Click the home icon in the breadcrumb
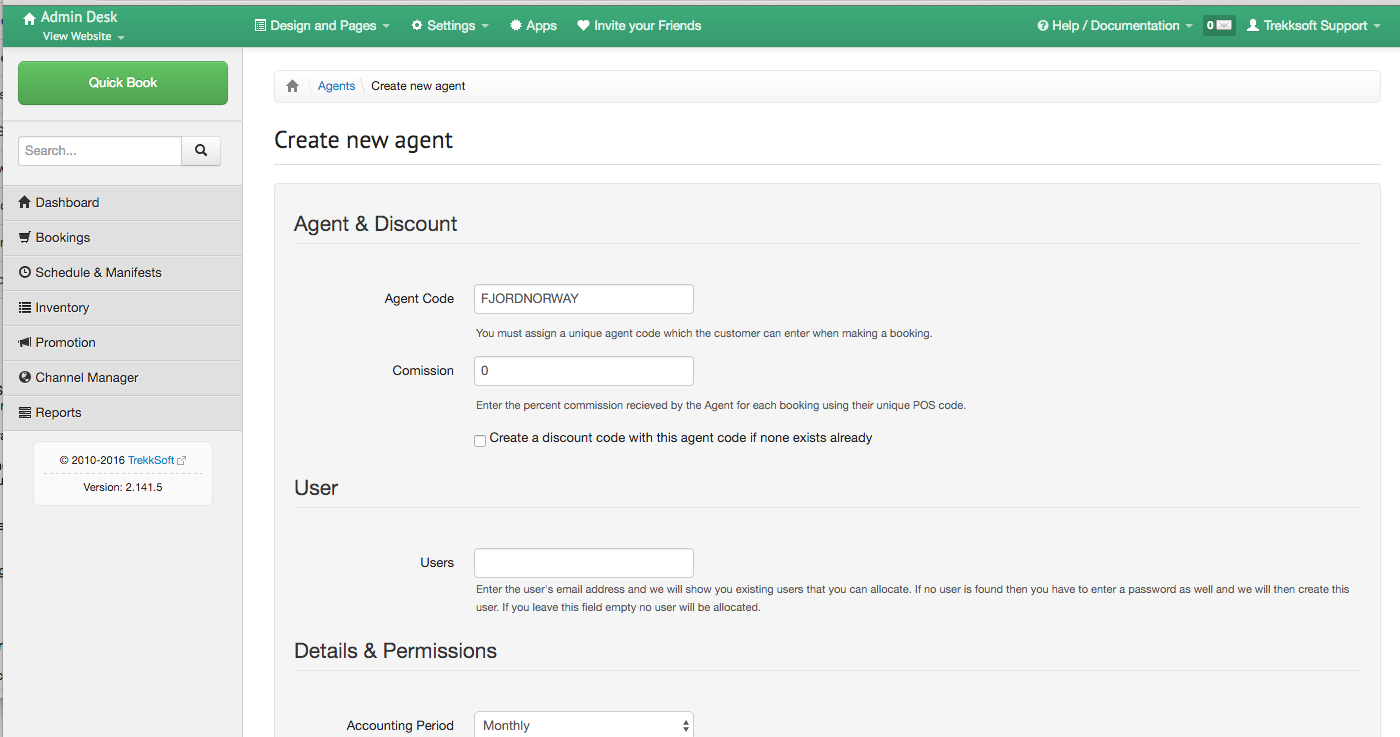 click(292, 86)
